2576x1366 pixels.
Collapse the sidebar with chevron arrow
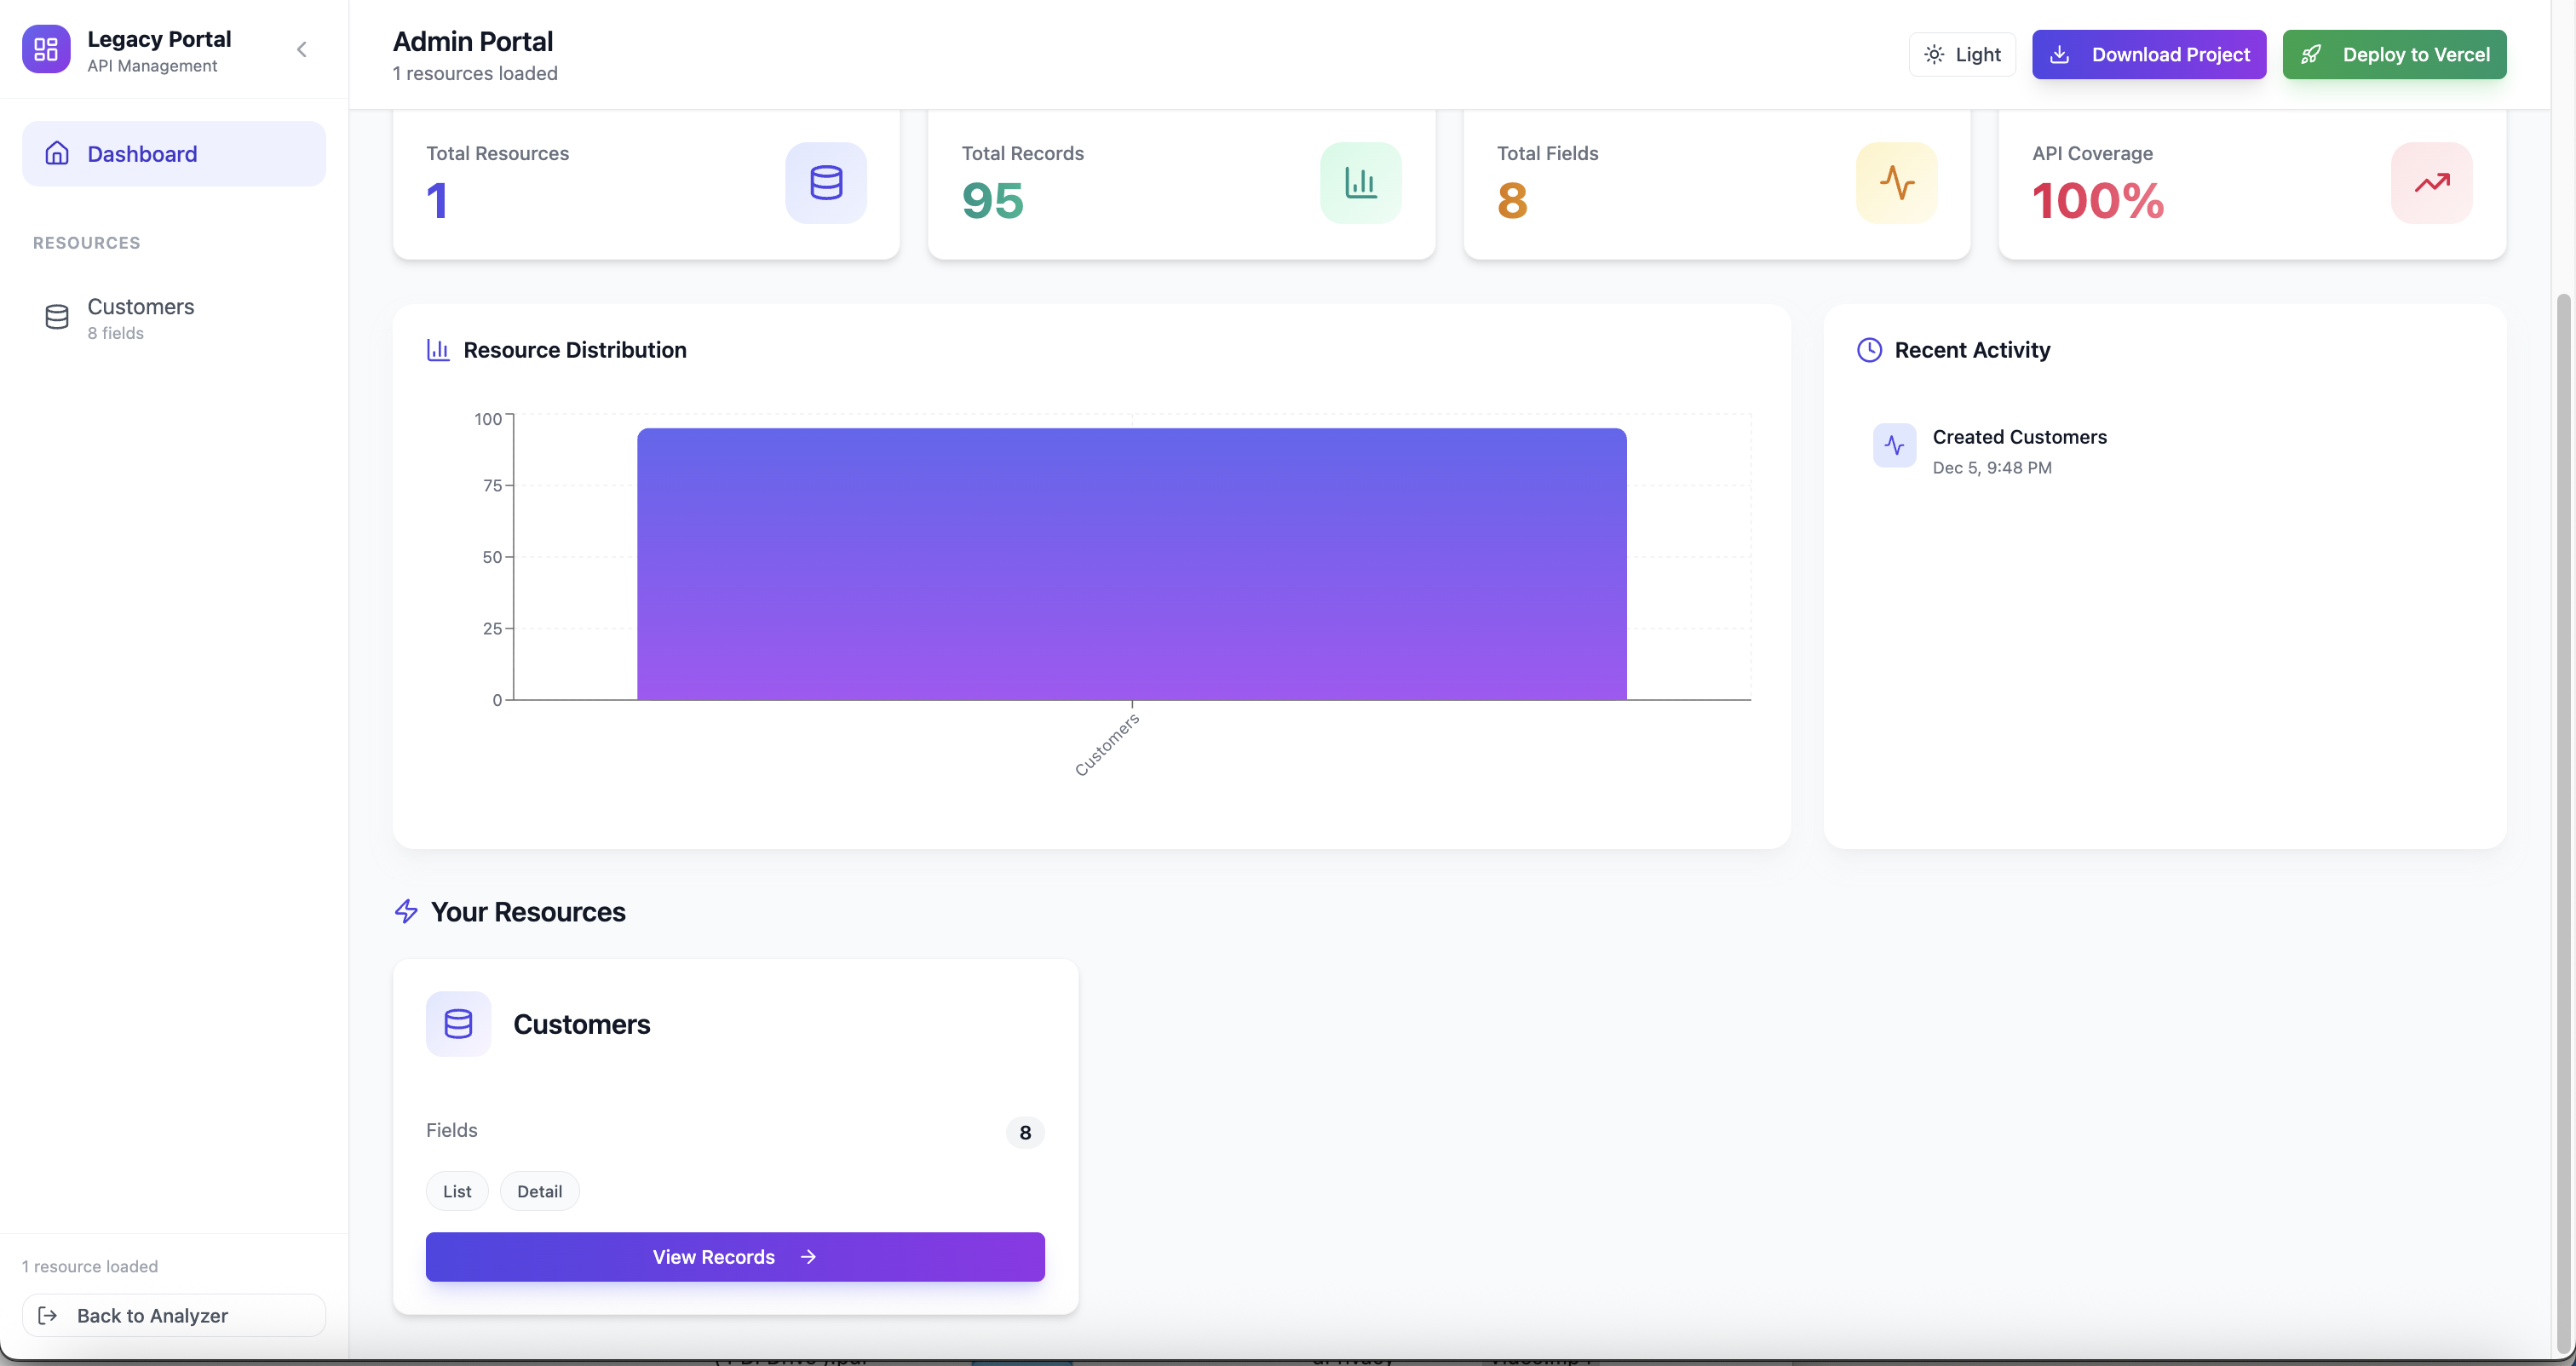[301, 50]
